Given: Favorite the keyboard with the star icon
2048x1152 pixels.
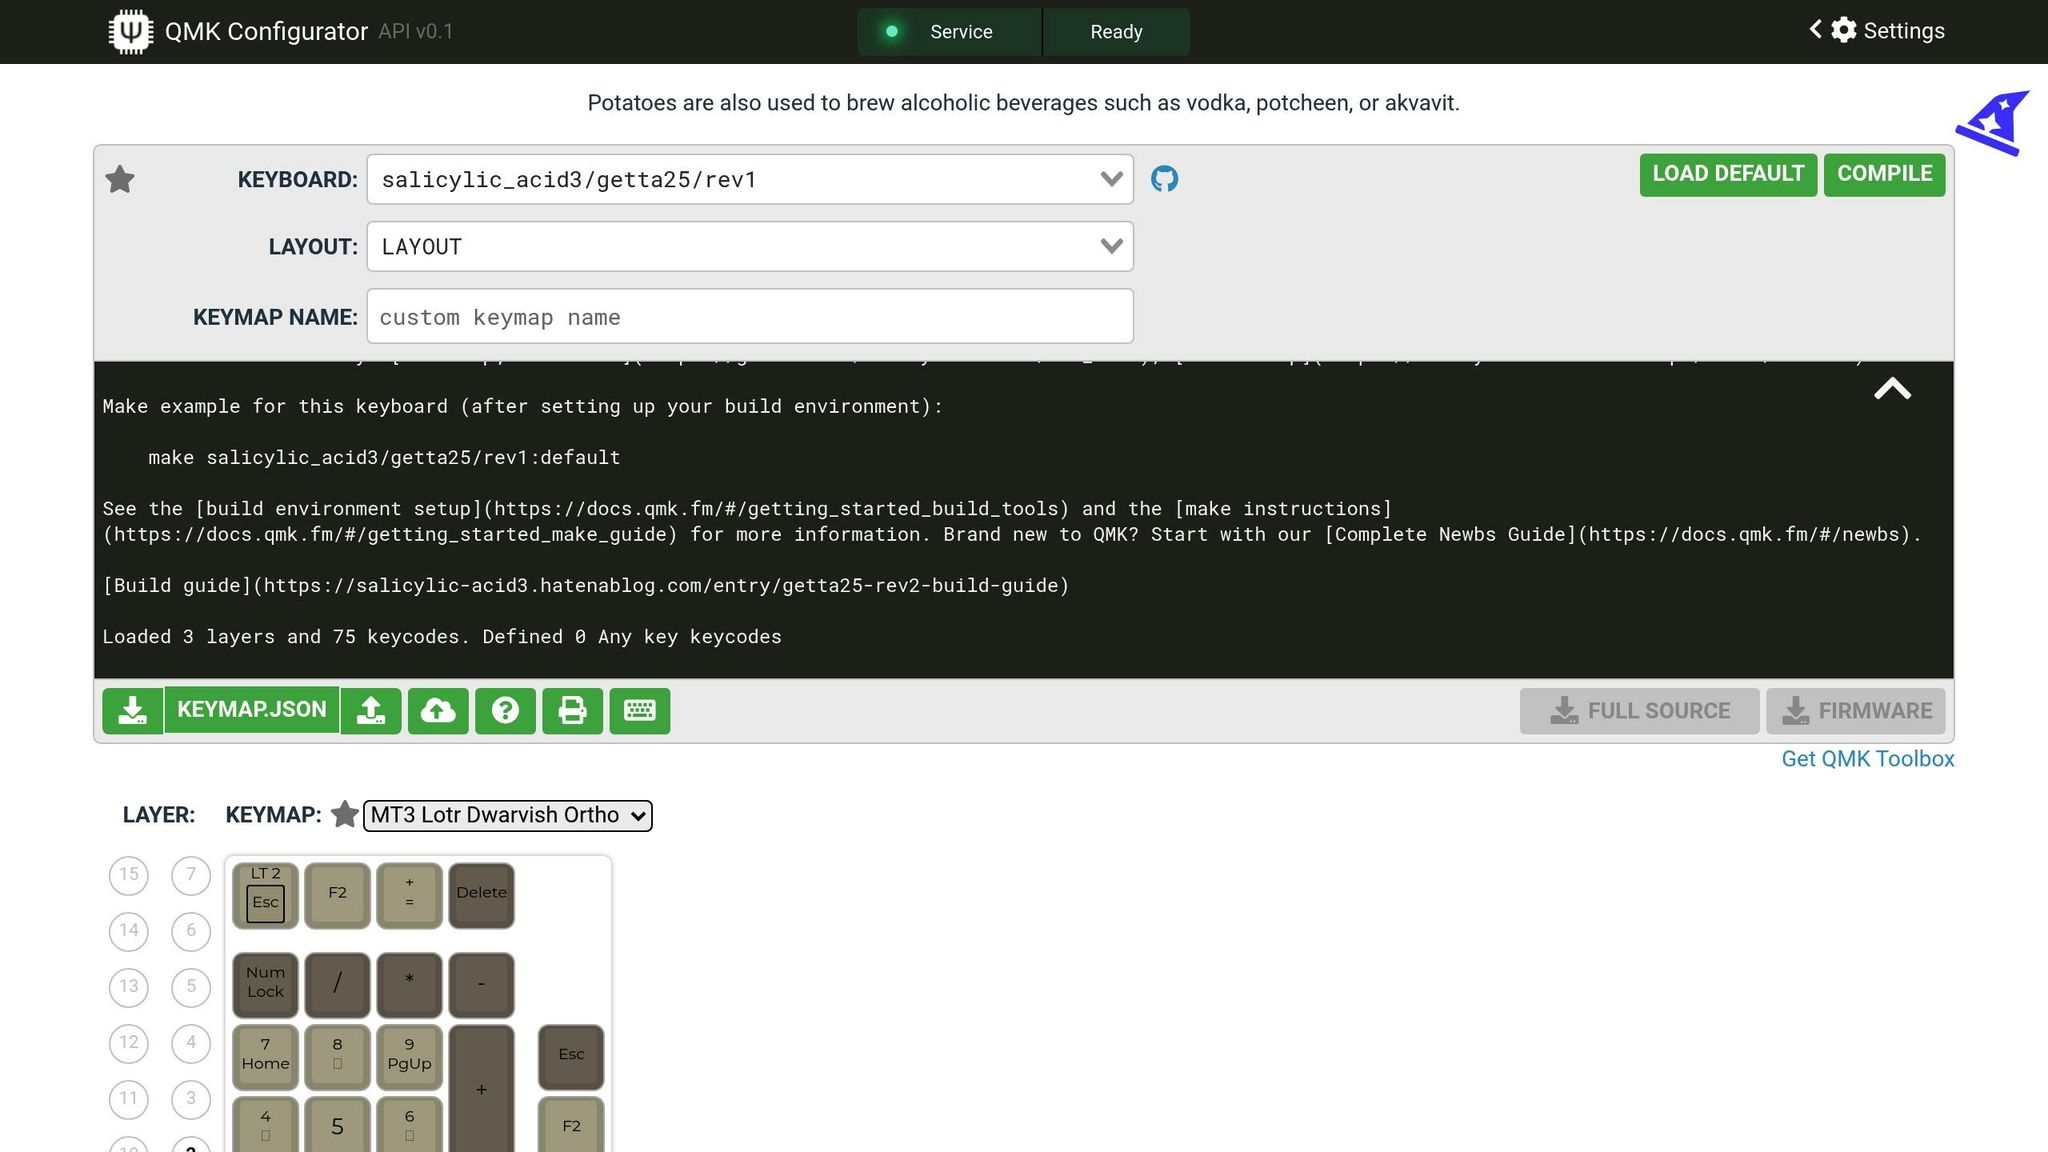Looking at the screenshot, I should click(120, 179).
